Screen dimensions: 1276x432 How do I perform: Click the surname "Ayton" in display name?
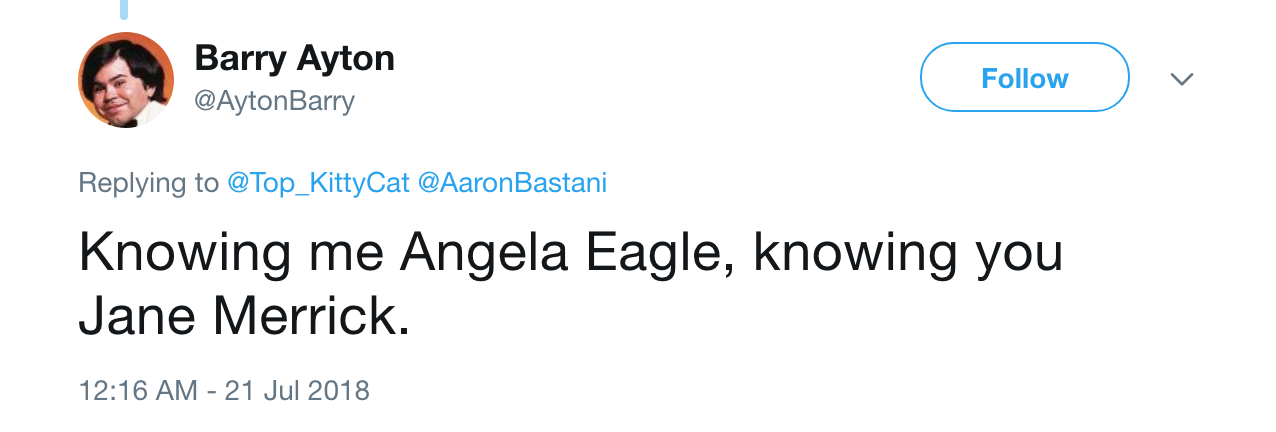345,58
